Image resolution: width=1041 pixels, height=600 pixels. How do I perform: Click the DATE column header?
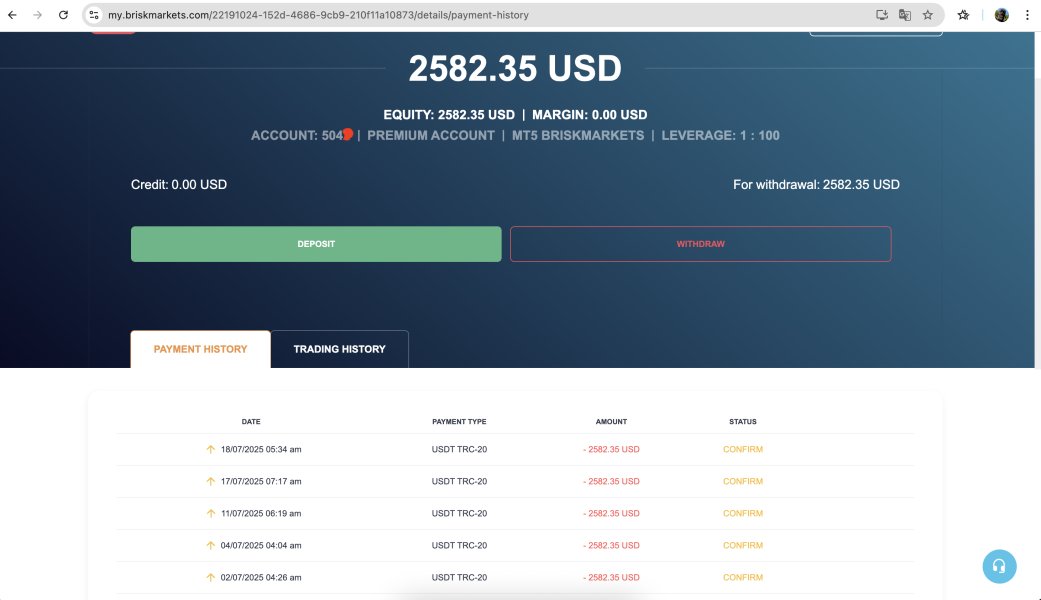point(251,421)
